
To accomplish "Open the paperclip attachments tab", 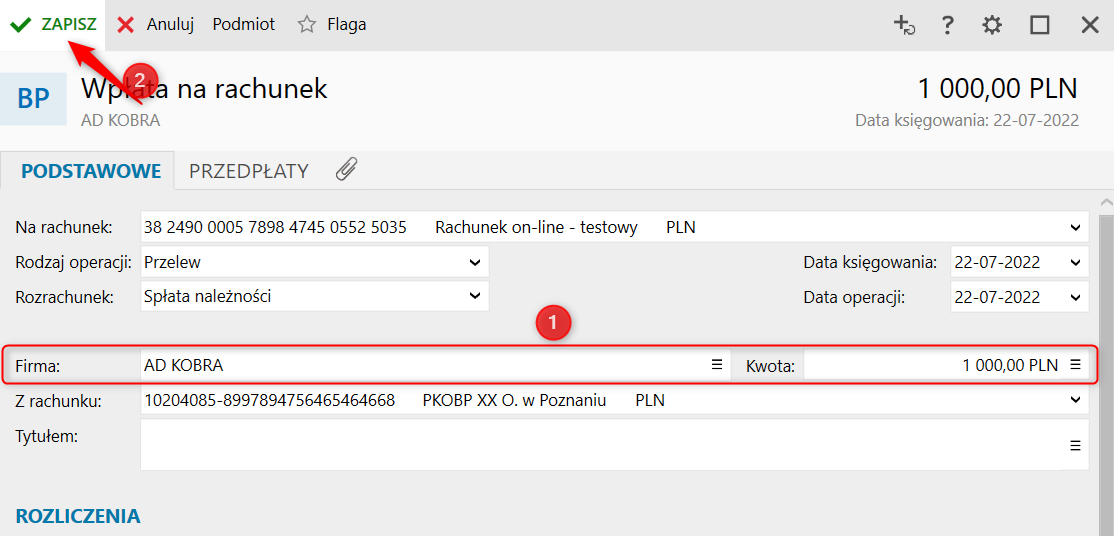I will [347, 169].
